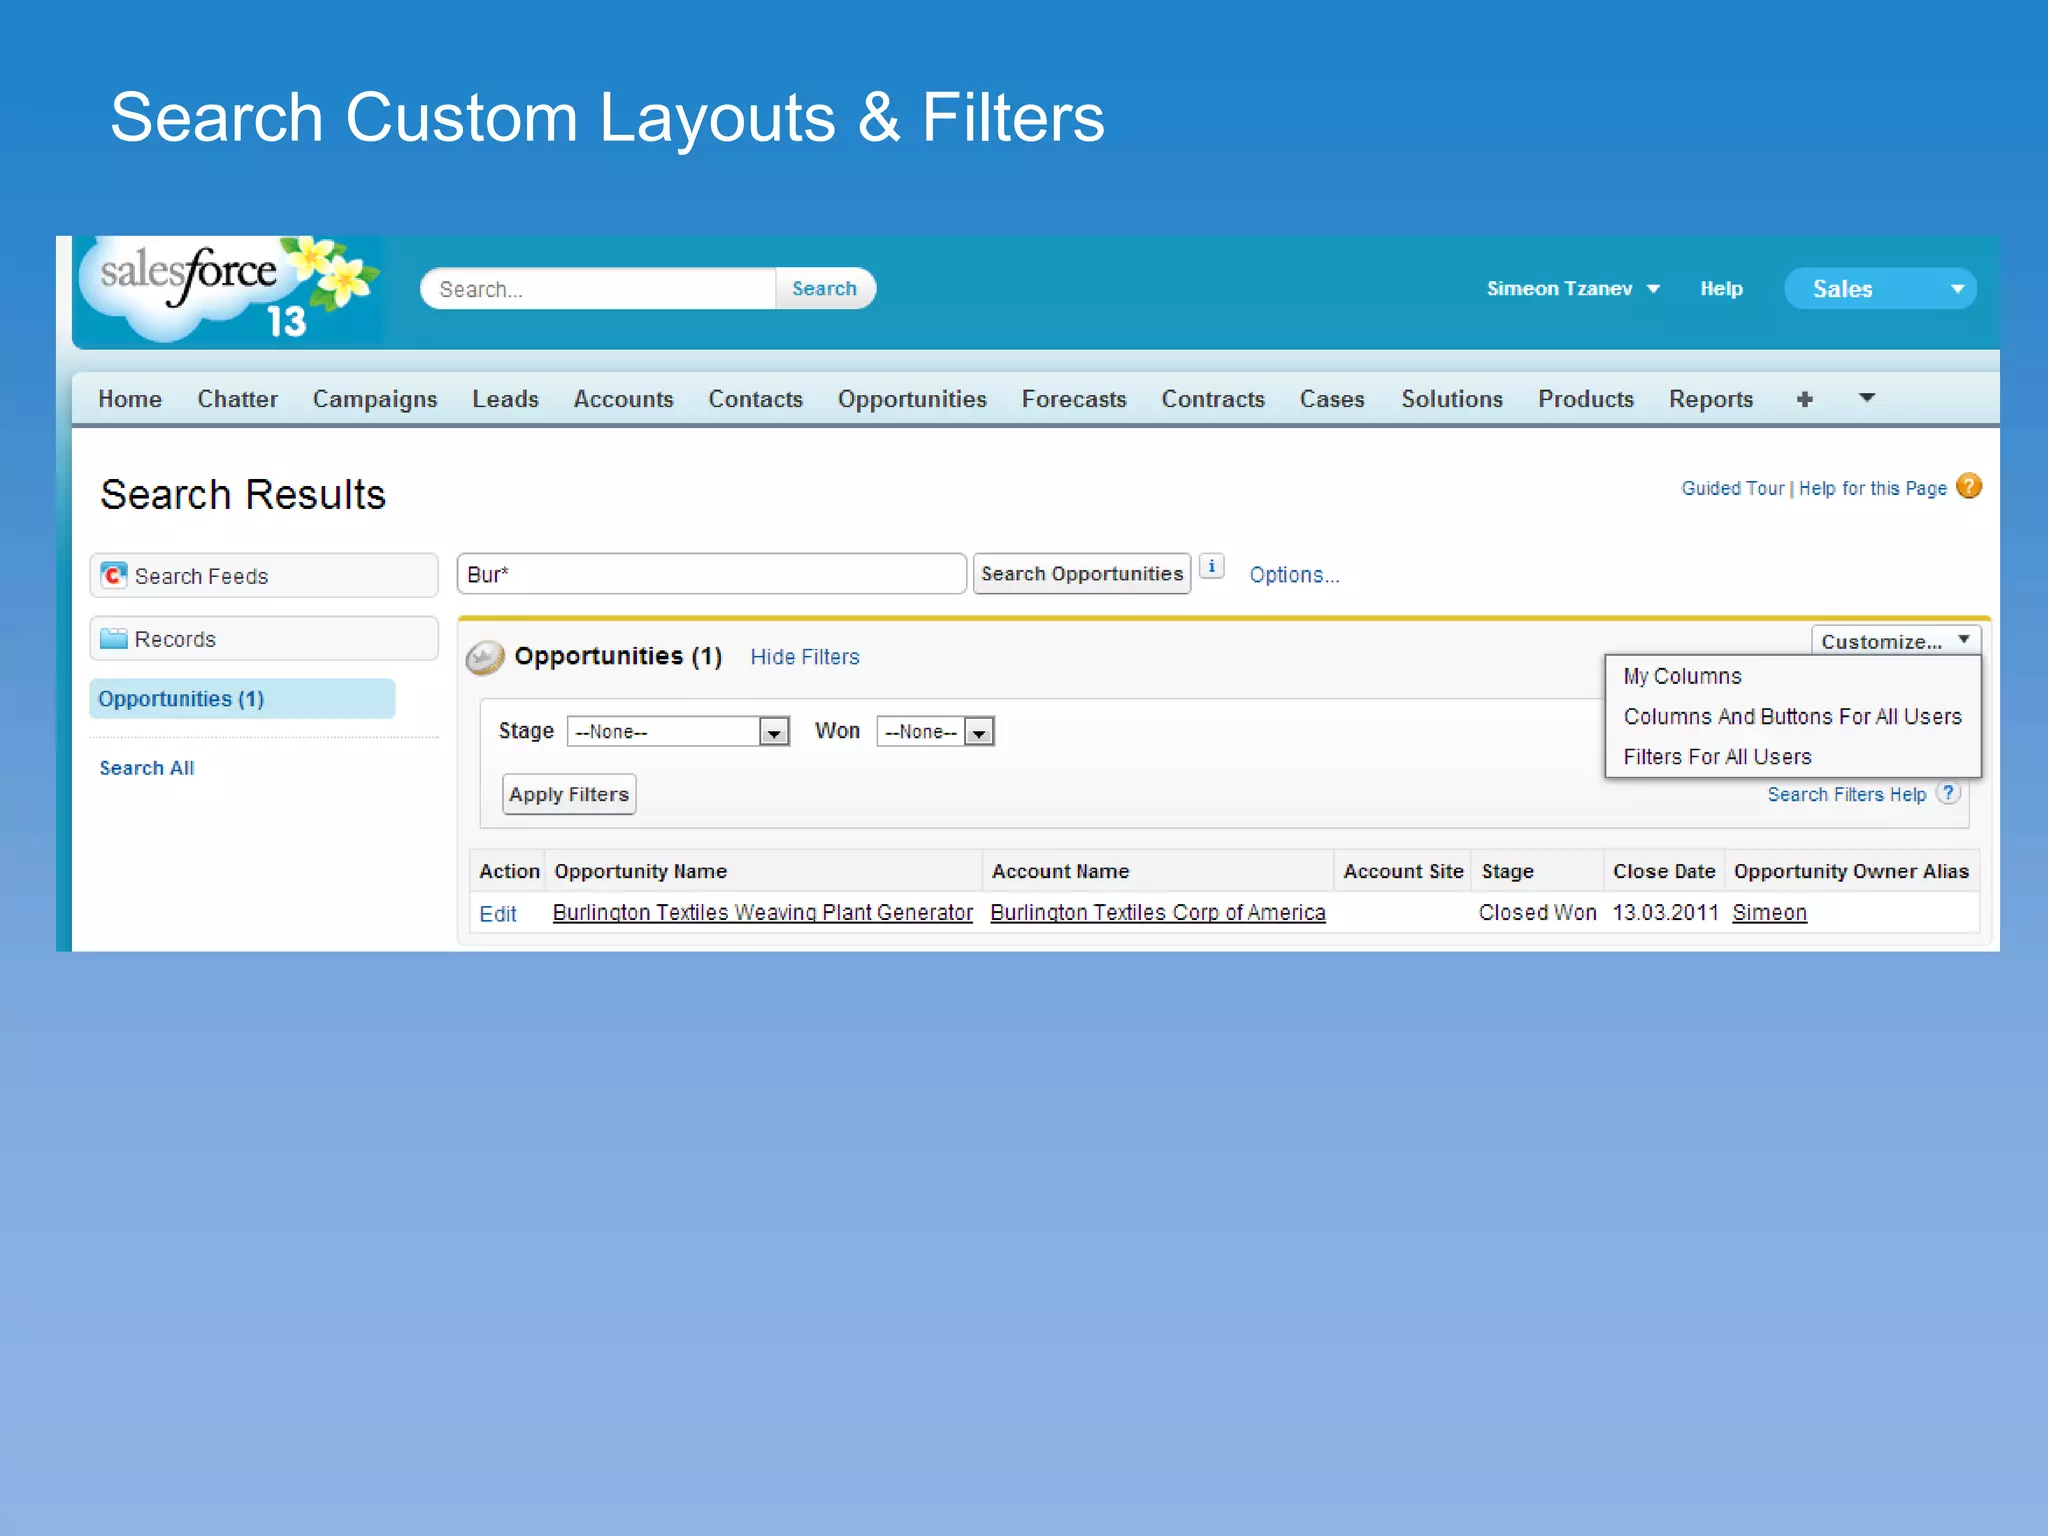The width and height of the screenshot is (2048, 1536).
Task: Sort by Account Site column header
Action: coord(1403,871)
